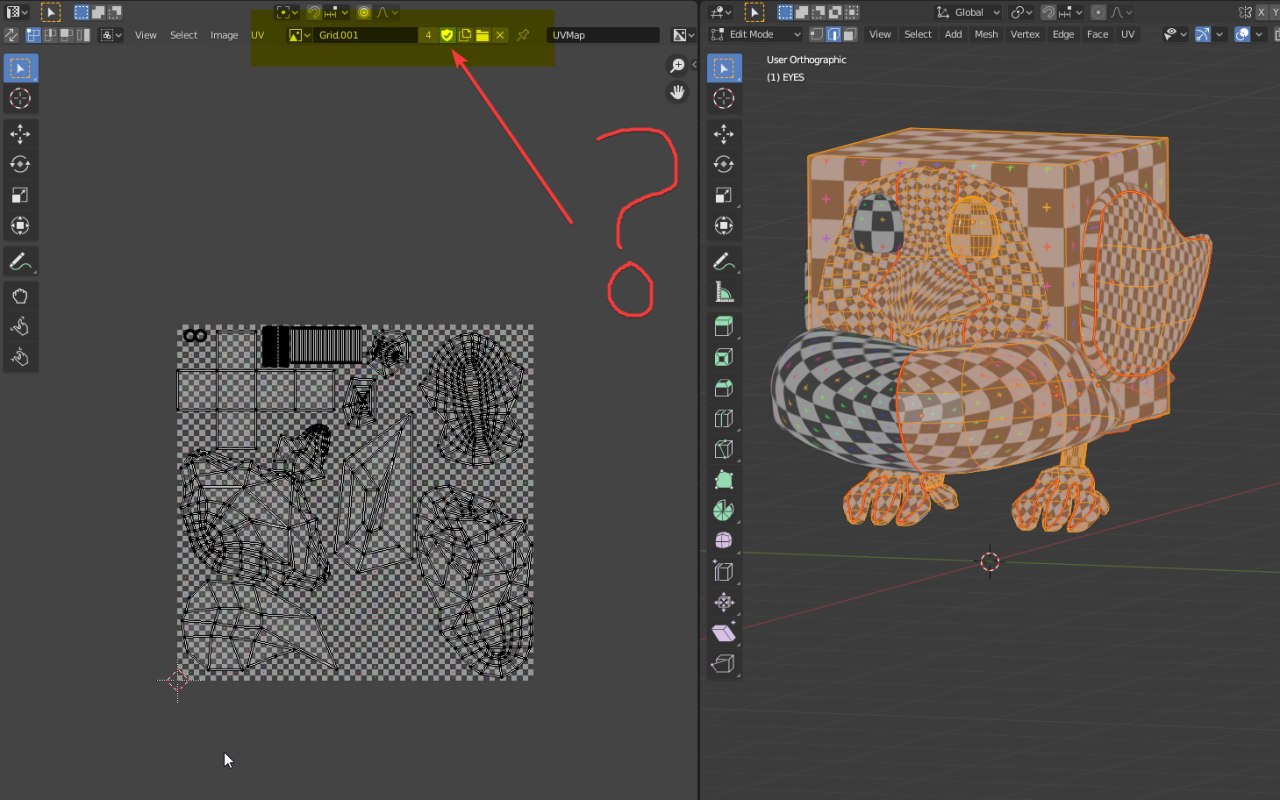Toggle show overlays in 3D viewport

click(x=1242, y=35)
